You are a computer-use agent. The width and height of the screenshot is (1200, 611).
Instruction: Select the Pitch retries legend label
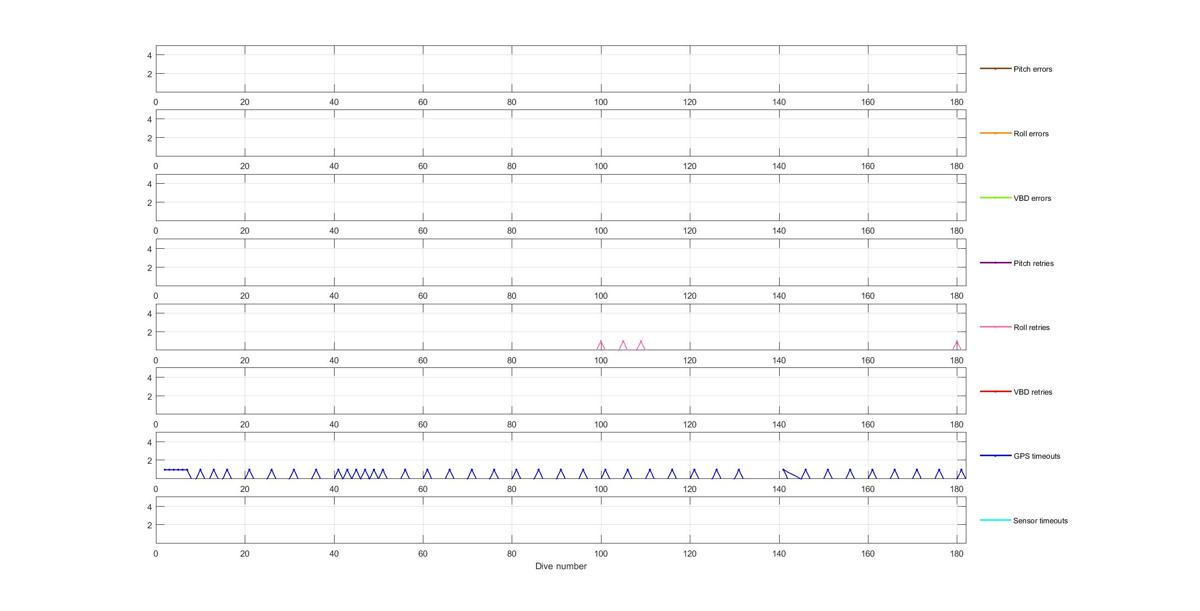point(1034,263)
